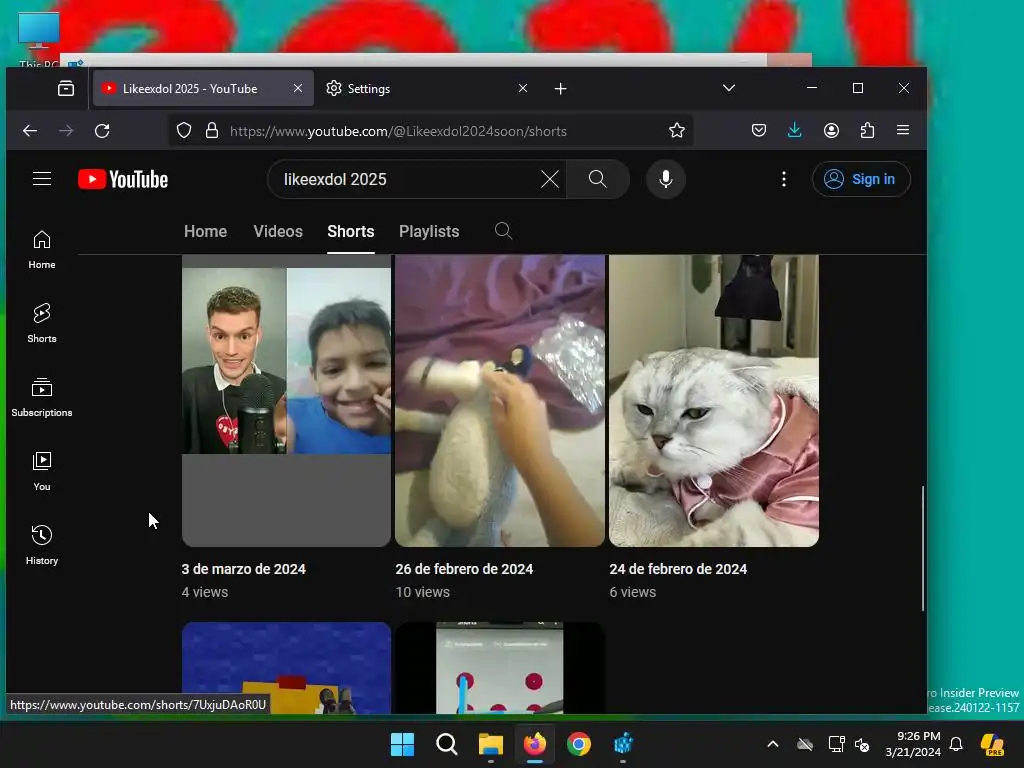Open File Explorer from the taskbar

pyautogui.click(x=490, y=744)
